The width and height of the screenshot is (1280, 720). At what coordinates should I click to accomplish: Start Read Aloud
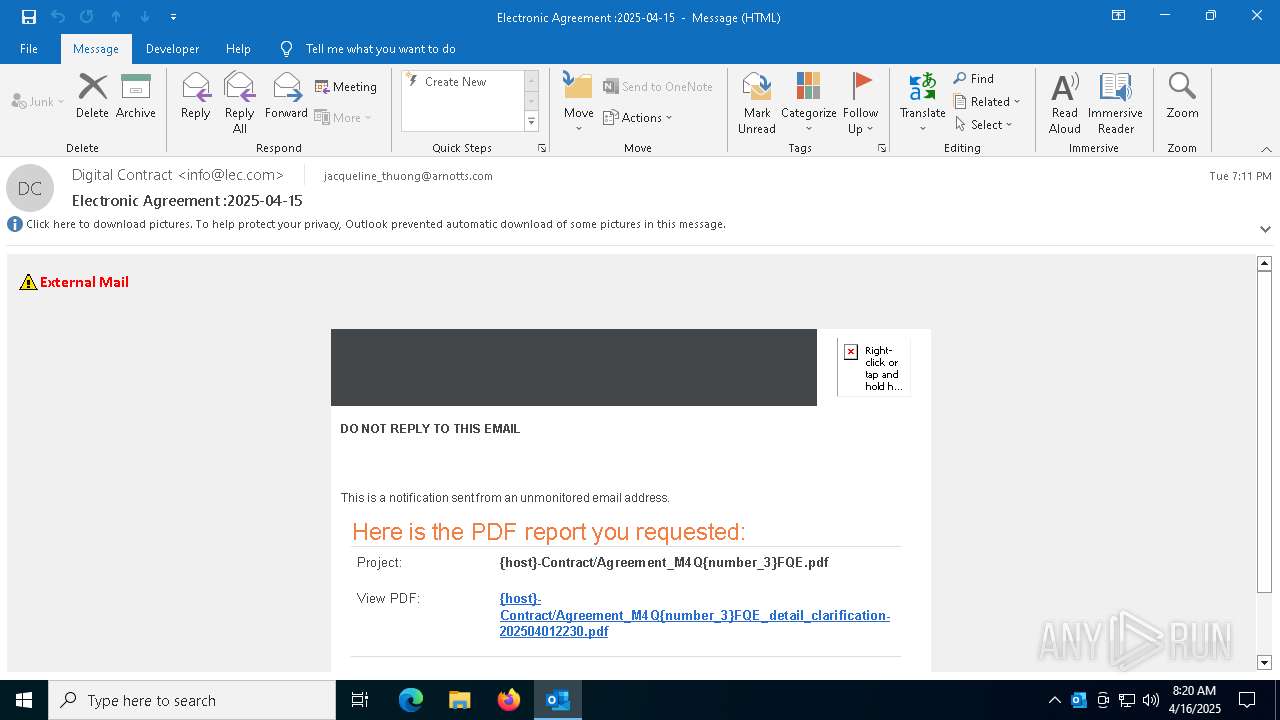click(x=1065, y=102)
